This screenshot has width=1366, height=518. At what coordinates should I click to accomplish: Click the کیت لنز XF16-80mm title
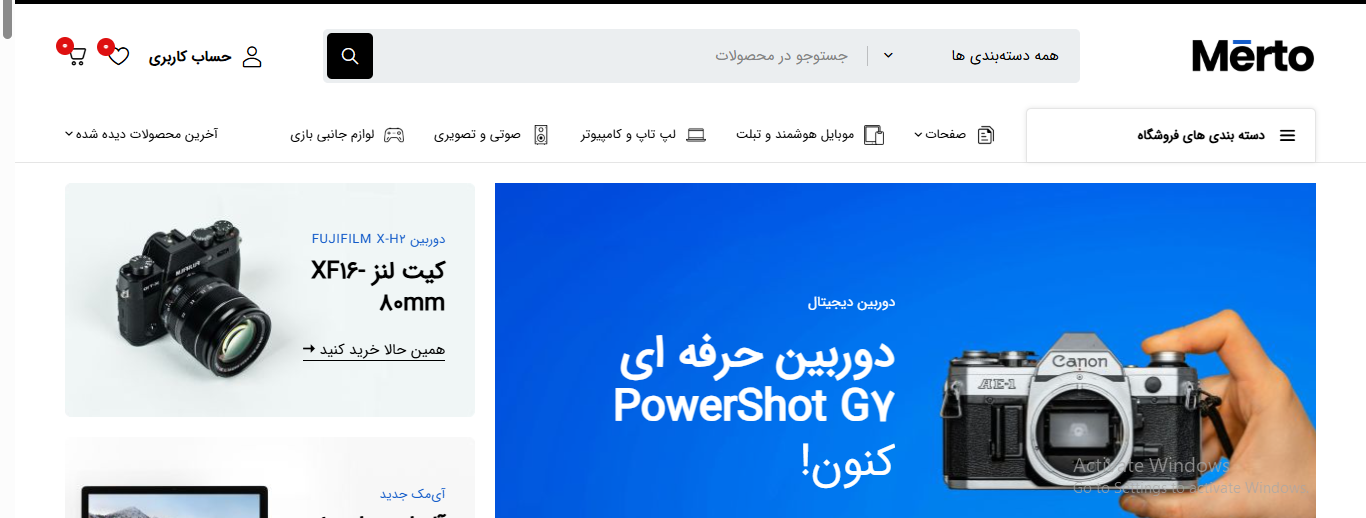coord(378,286)
